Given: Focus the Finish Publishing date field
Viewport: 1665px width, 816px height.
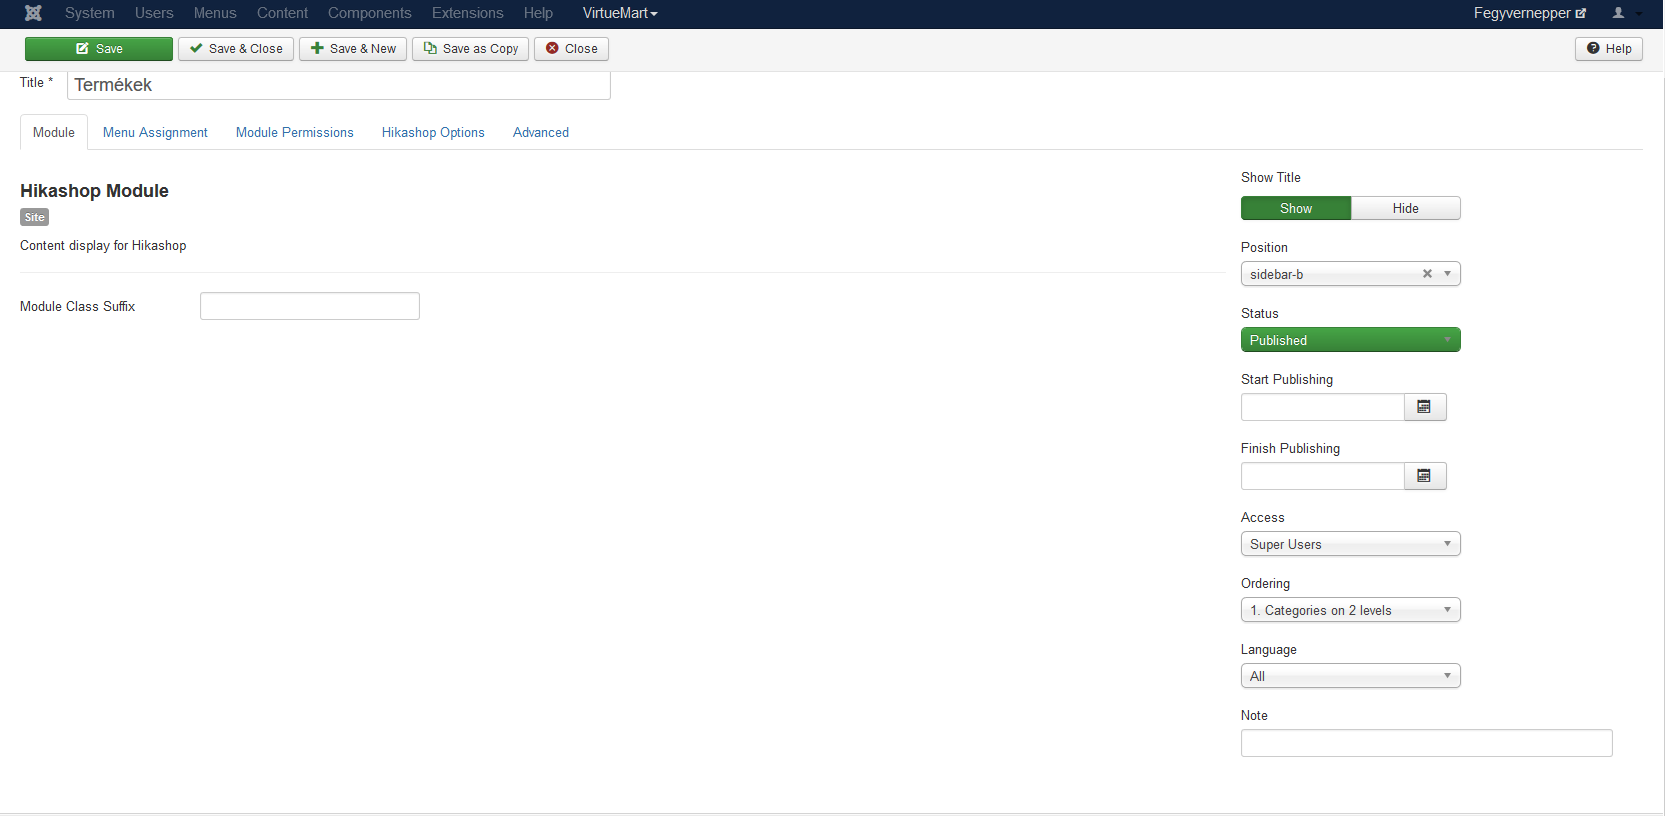Looking at the screenshot, I should [x=1323, y=476].
